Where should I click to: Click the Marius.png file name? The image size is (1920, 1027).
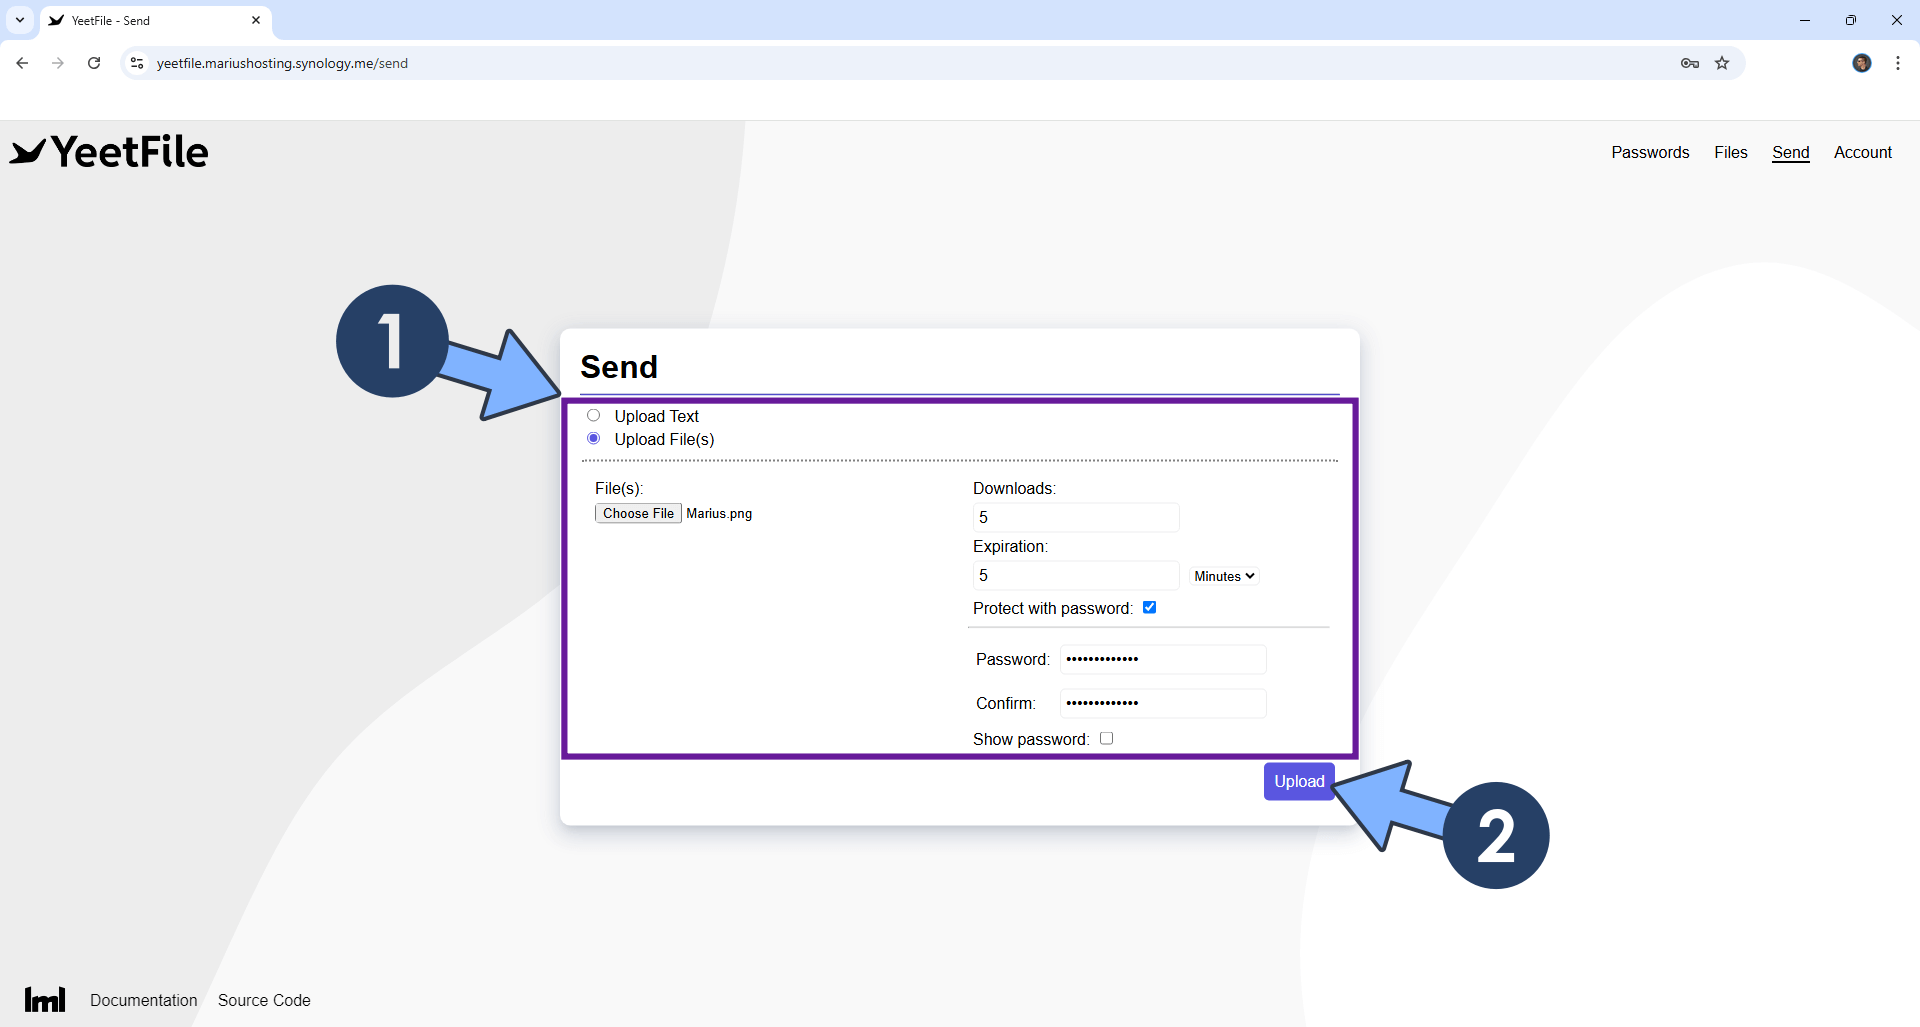click(x=719, y=513)
